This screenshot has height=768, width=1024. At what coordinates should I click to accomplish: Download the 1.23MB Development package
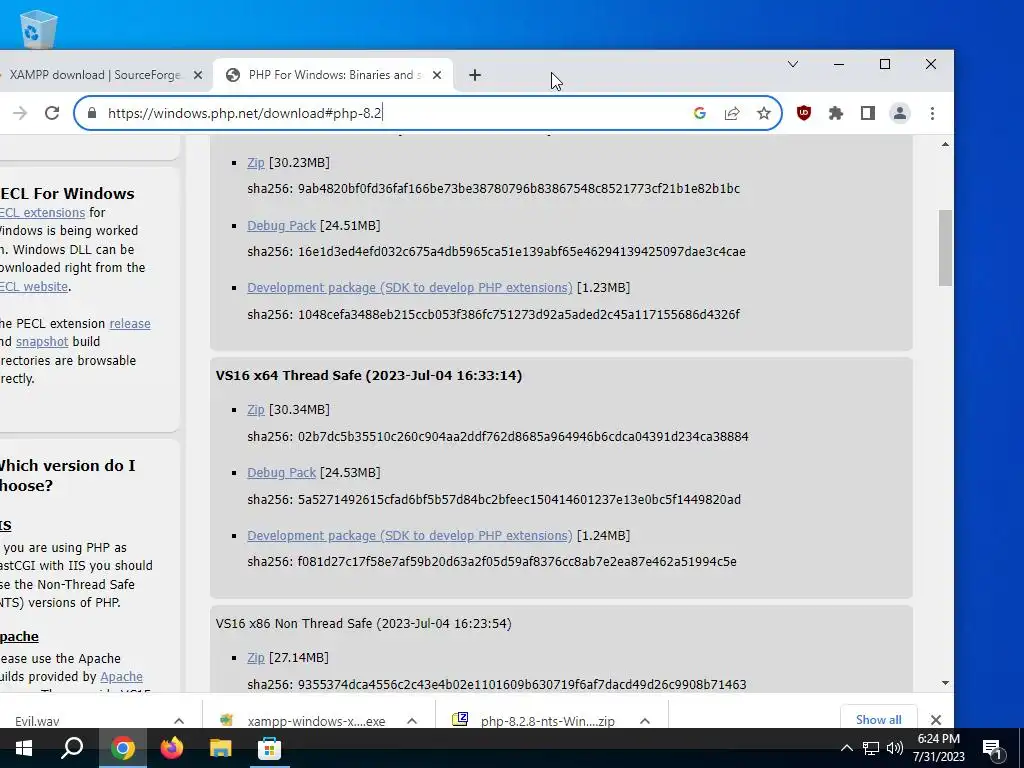pos(409,288)
